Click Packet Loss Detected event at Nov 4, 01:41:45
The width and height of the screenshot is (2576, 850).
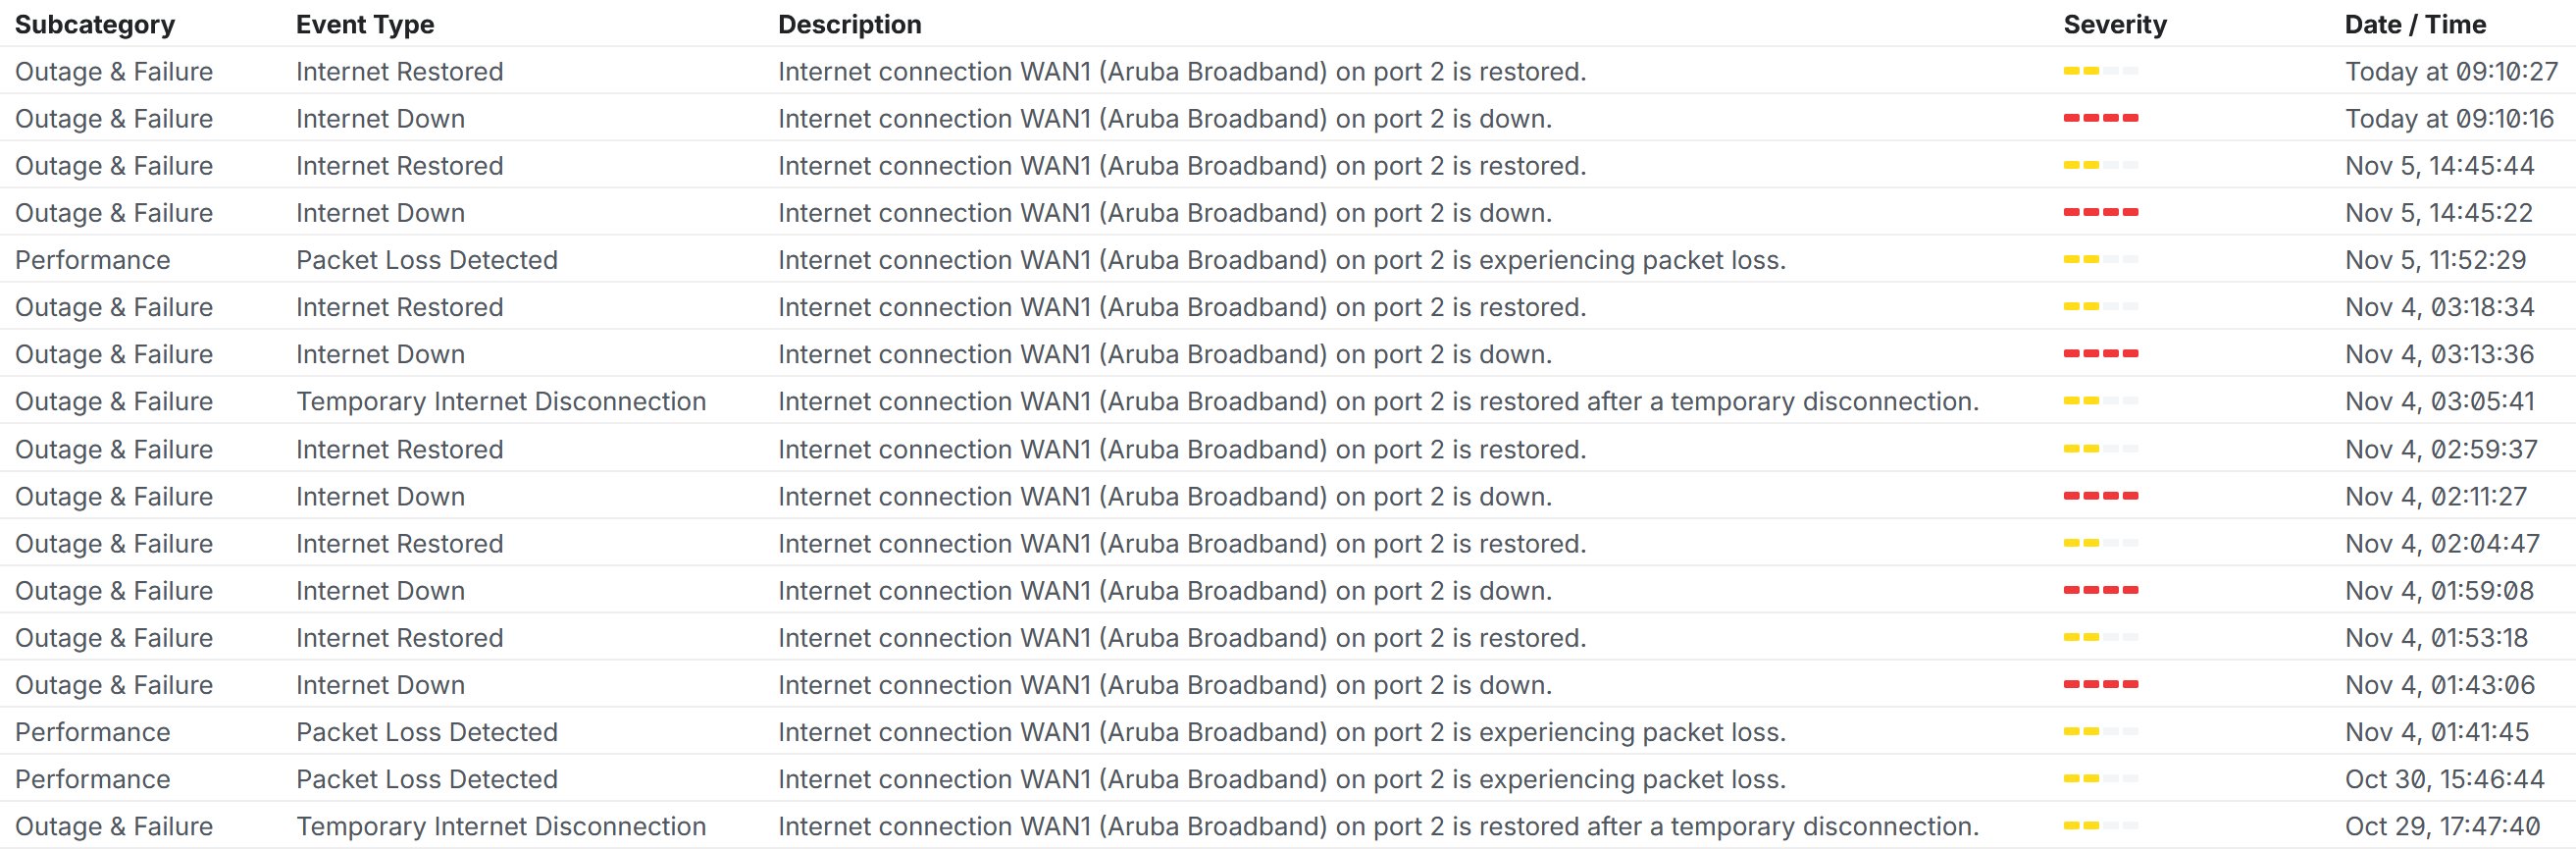point(427,732)
